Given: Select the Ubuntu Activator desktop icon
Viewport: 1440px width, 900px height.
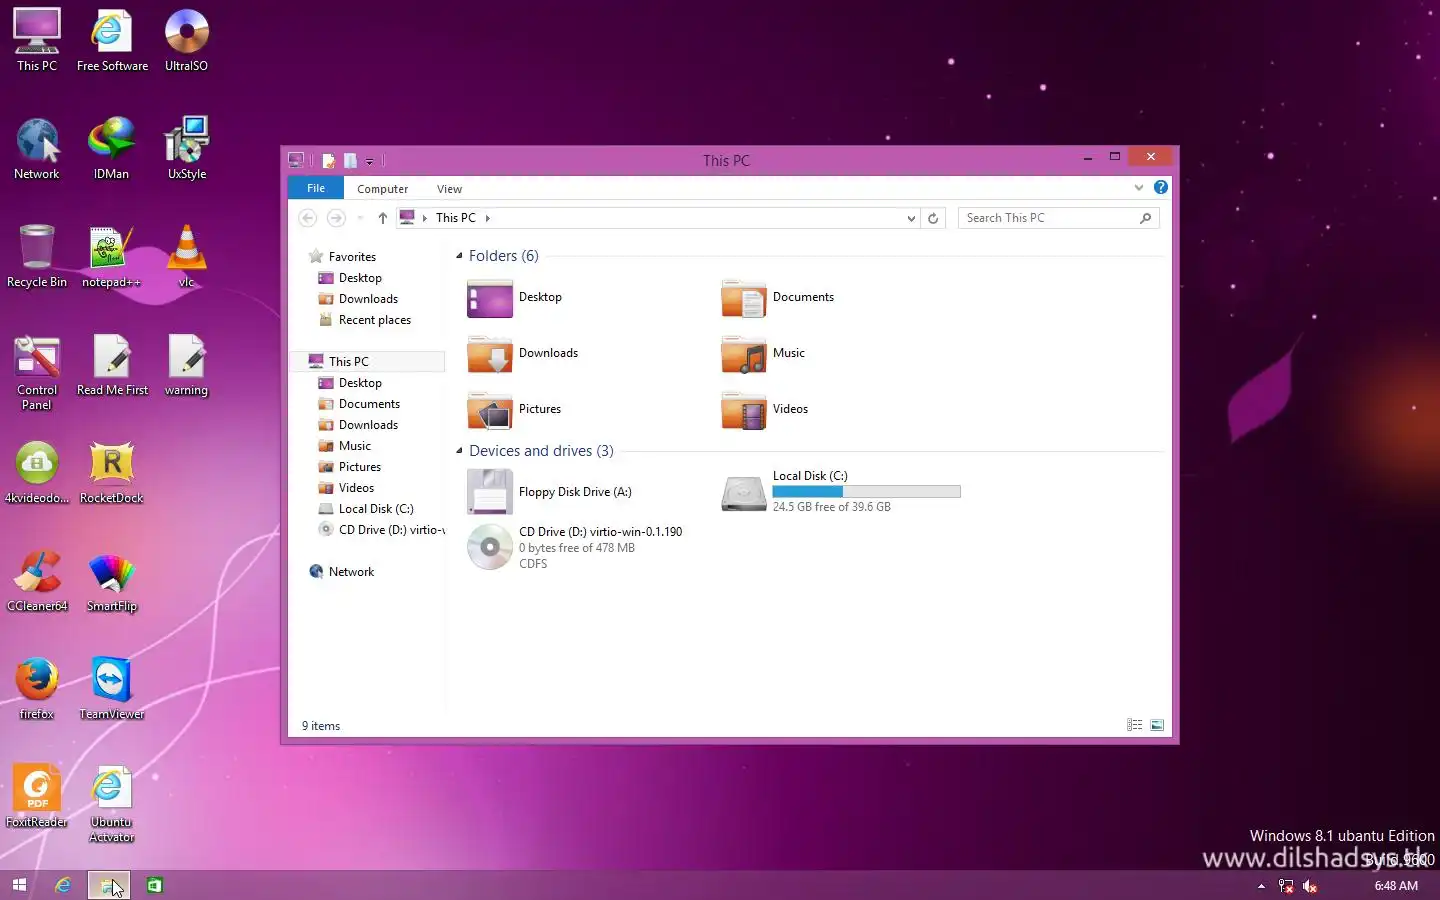Looking at the screenshot, I should click(111, 803).
